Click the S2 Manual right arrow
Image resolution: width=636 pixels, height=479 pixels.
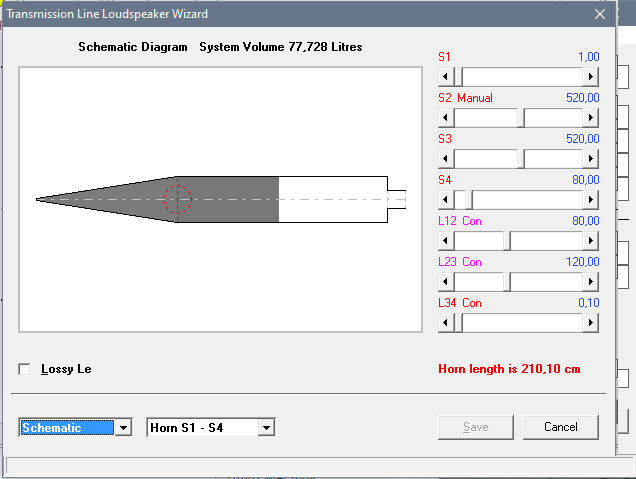coord(591,117)
